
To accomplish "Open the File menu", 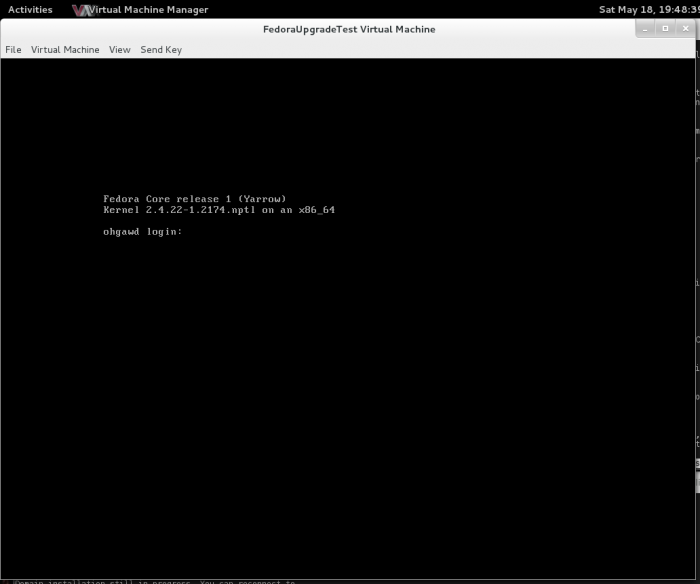I will click(x=13, y=50).
